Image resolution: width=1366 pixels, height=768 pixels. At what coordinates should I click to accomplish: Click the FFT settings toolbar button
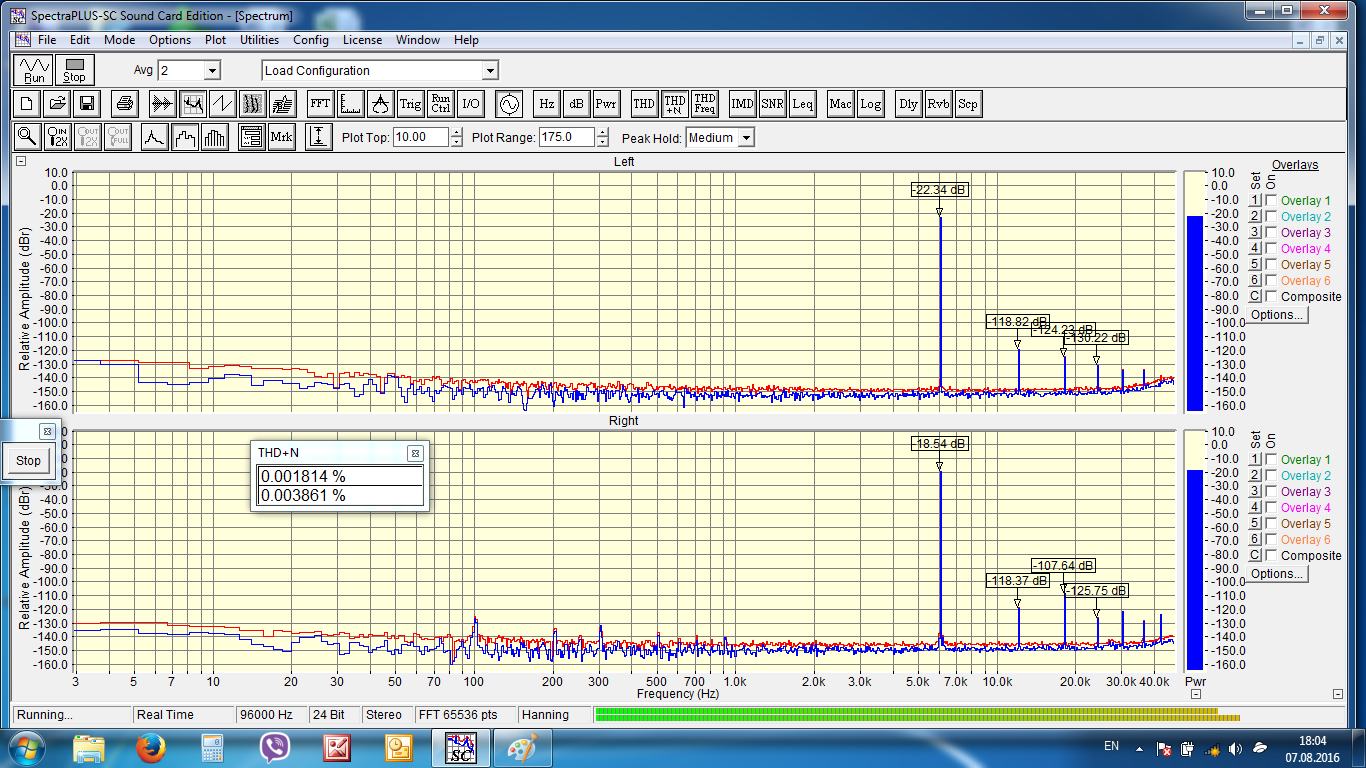pyautogui.click(x=320, y=103)
